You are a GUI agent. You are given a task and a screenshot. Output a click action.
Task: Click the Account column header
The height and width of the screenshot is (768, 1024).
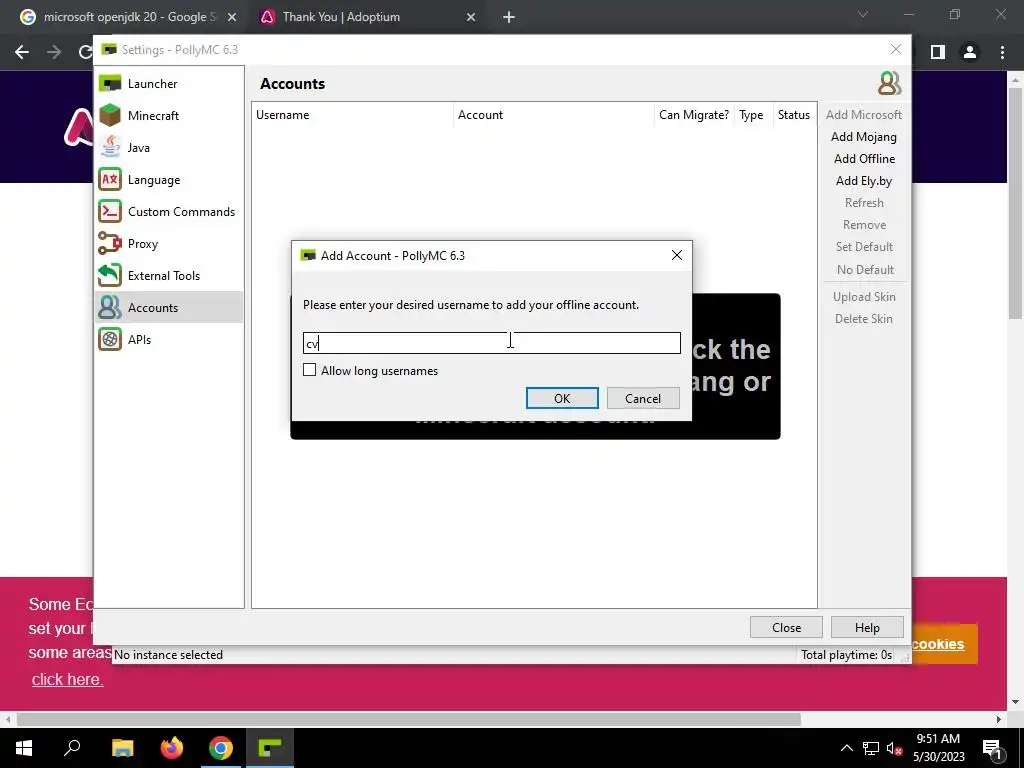tap(554, 115)
